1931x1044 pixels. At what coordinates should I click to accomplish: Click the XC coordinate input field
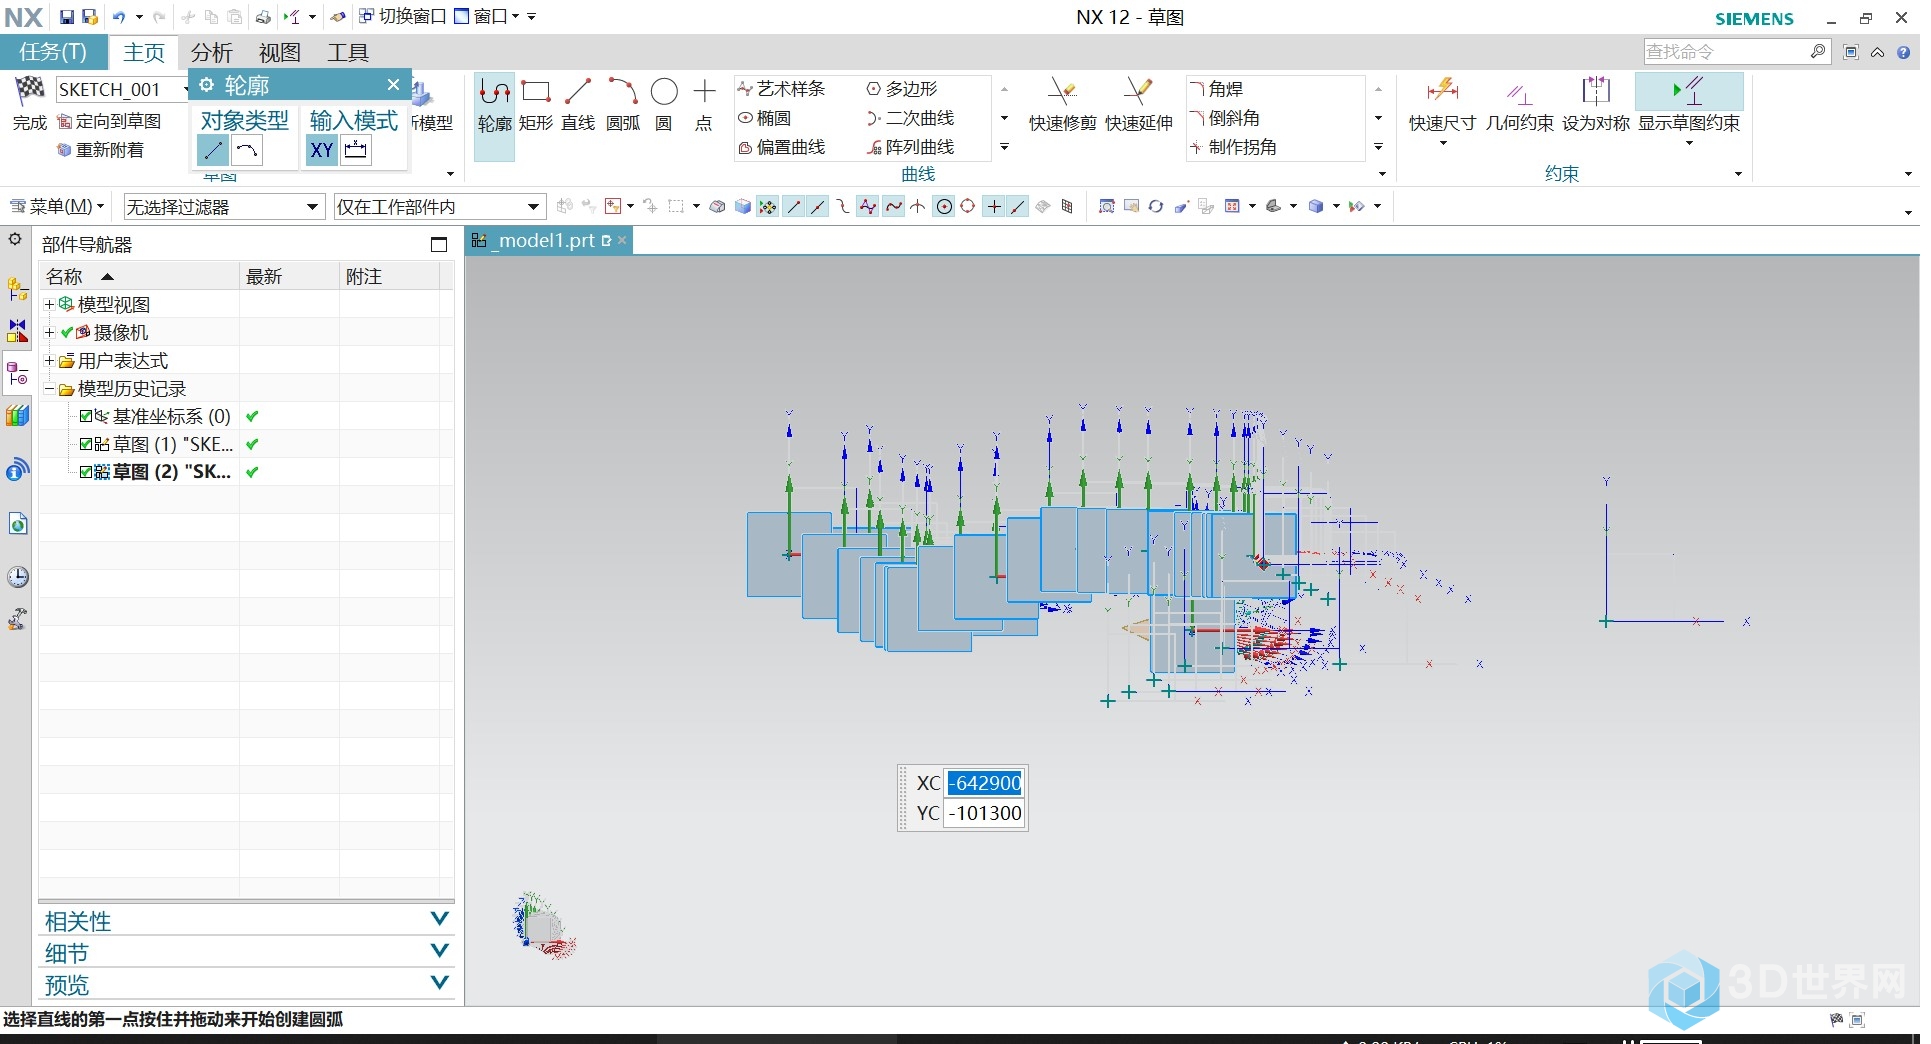coord(985,783)
